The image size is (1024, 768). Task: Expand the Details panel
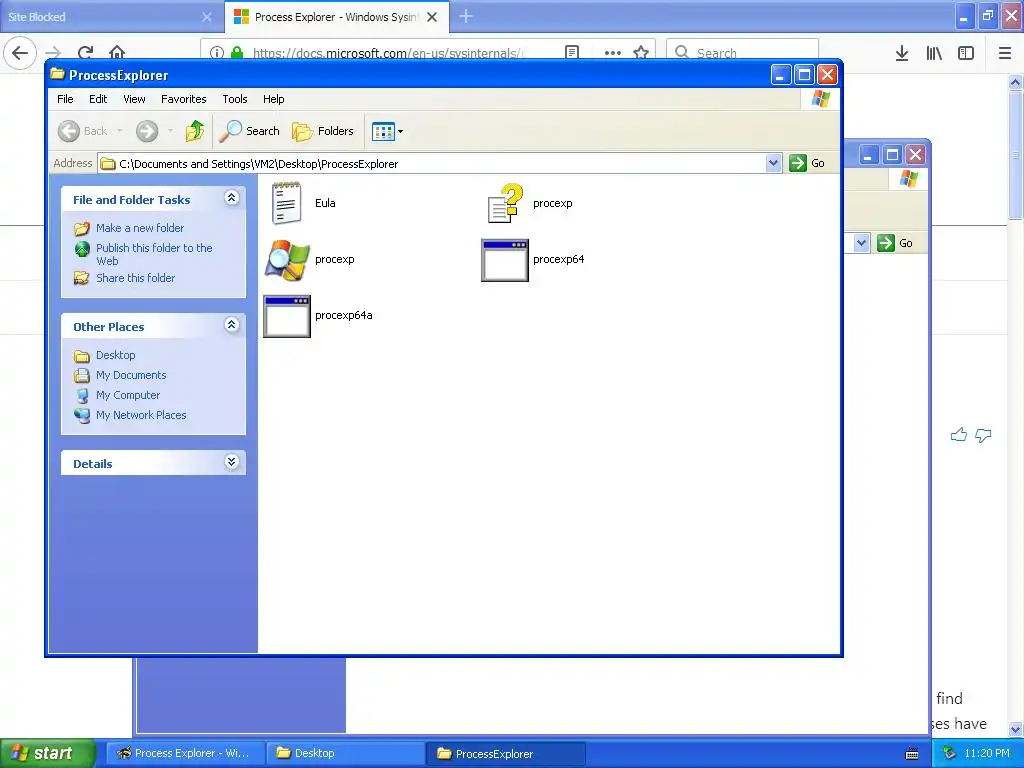(231, 462)
